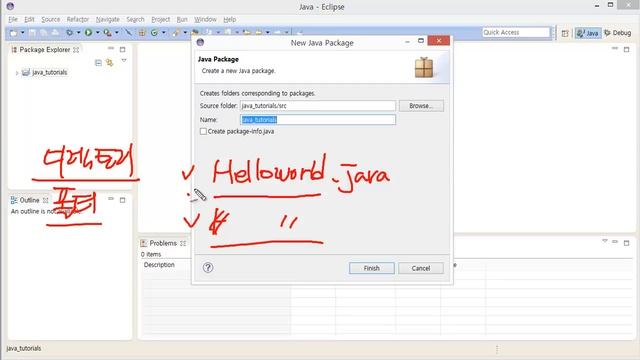Maximize the Package Explorer panel
The width and height of the screenshot is (640, 360).
(x=122, y=49)
